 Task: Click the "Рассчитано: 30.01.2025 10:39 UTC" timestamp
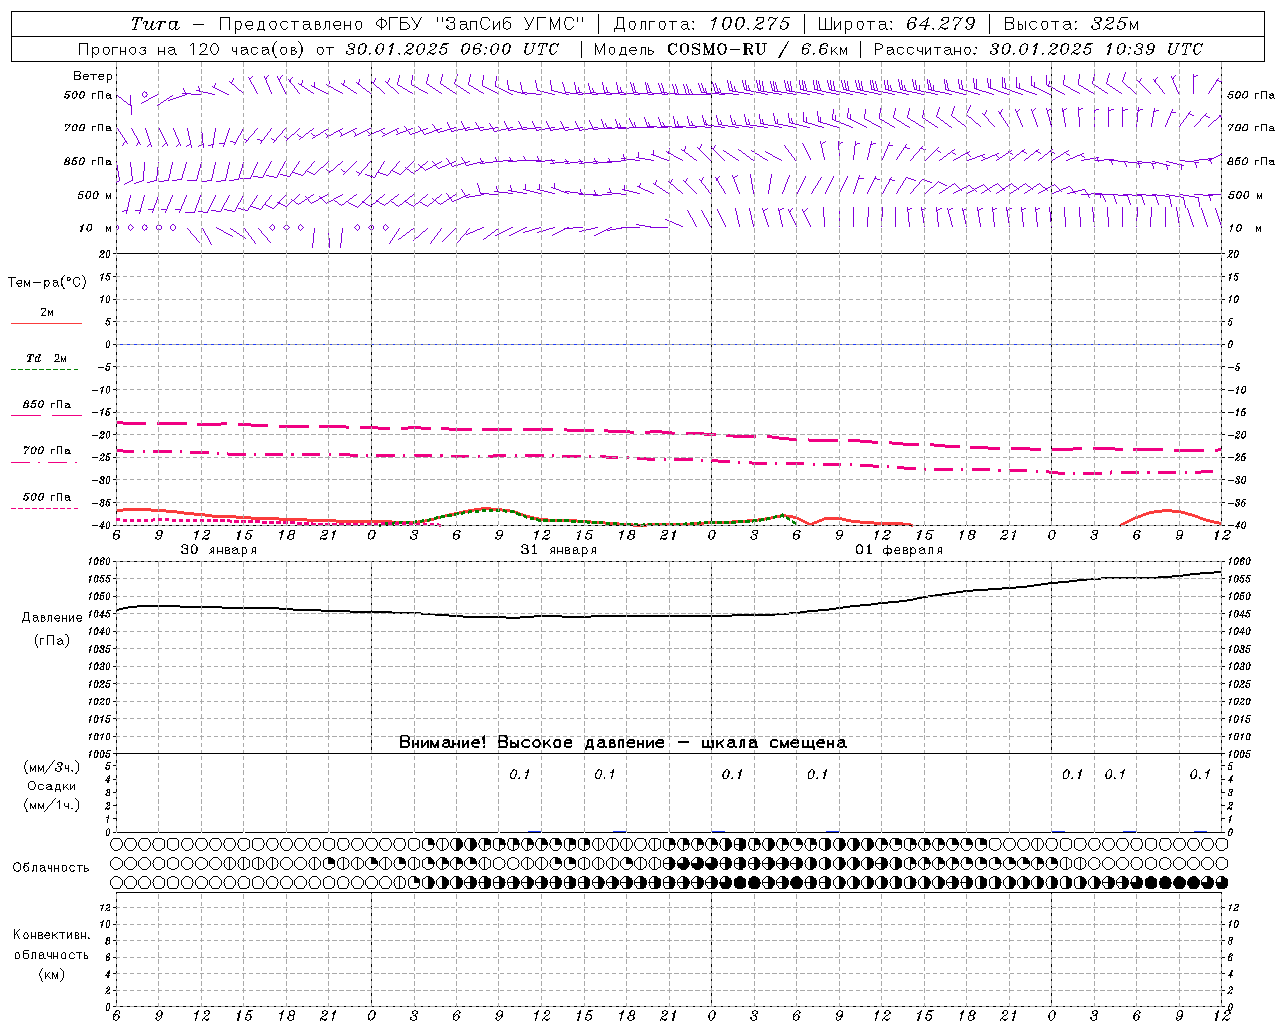pyautogui.click(x=1039, y=49)
